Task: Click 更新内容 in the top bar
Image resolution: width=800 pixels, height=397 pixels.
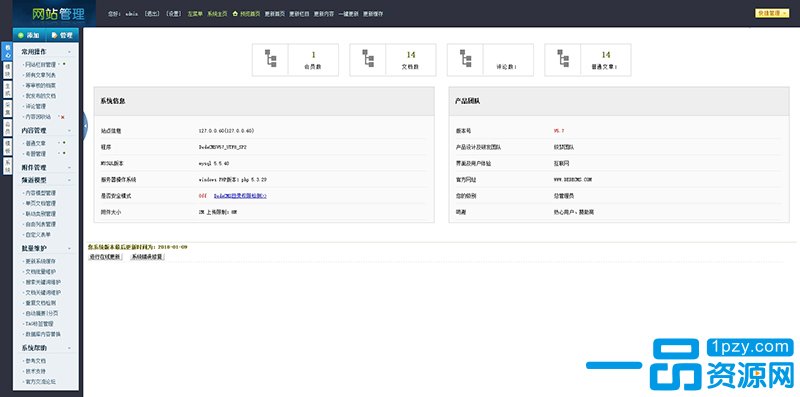Action: [x=323, y=14]
